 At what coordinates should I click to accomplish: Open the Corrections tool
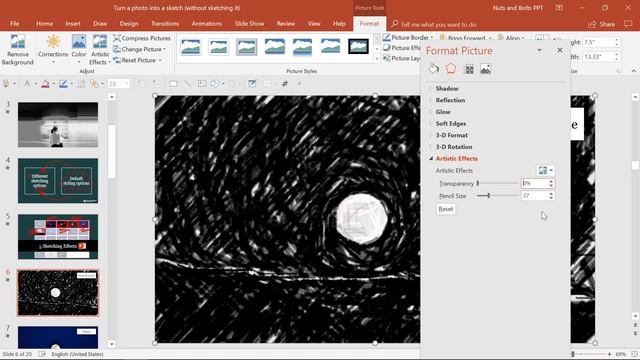53,50
